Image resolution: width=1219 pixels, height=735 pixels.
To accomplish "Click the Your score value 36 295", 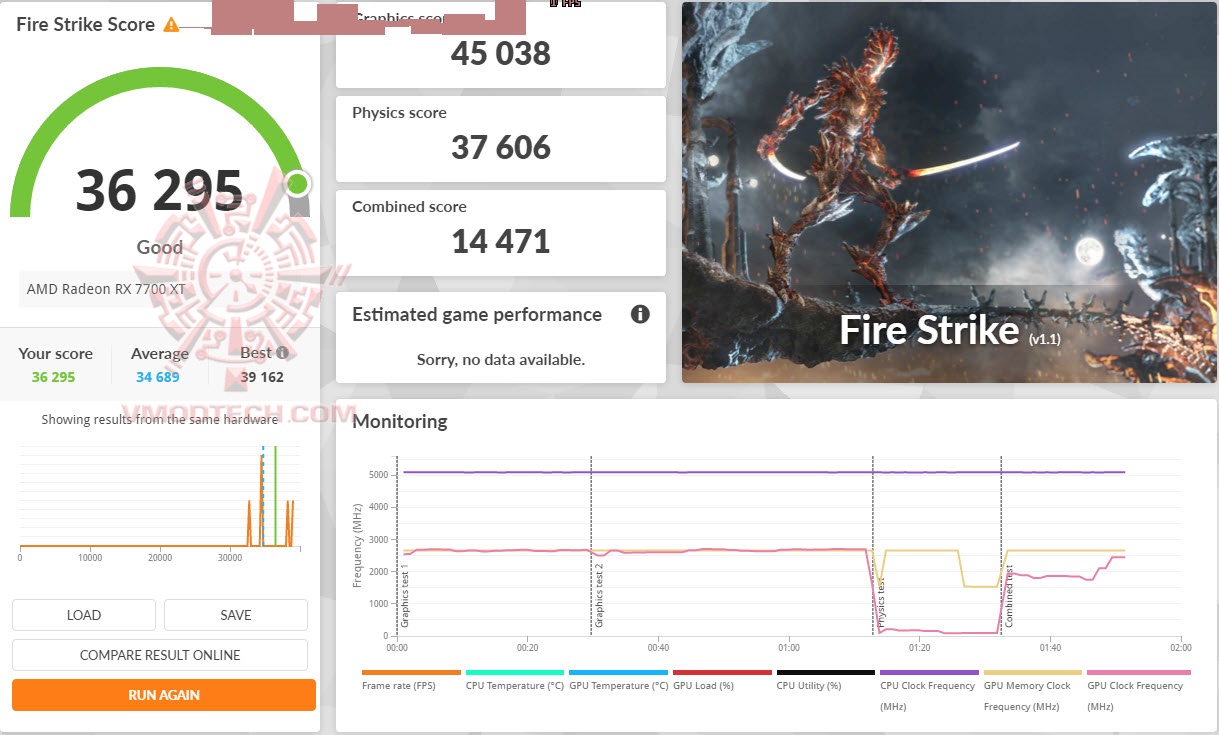I will pos(53,377).
